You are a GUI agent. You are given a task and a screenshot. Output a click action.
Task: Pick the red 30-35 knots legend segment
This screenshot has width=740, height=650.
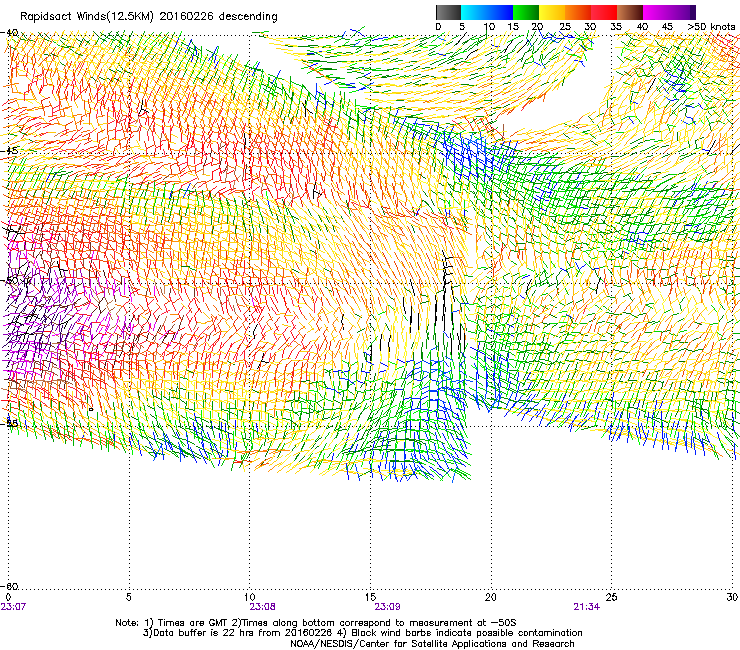(x=604, y=12)
